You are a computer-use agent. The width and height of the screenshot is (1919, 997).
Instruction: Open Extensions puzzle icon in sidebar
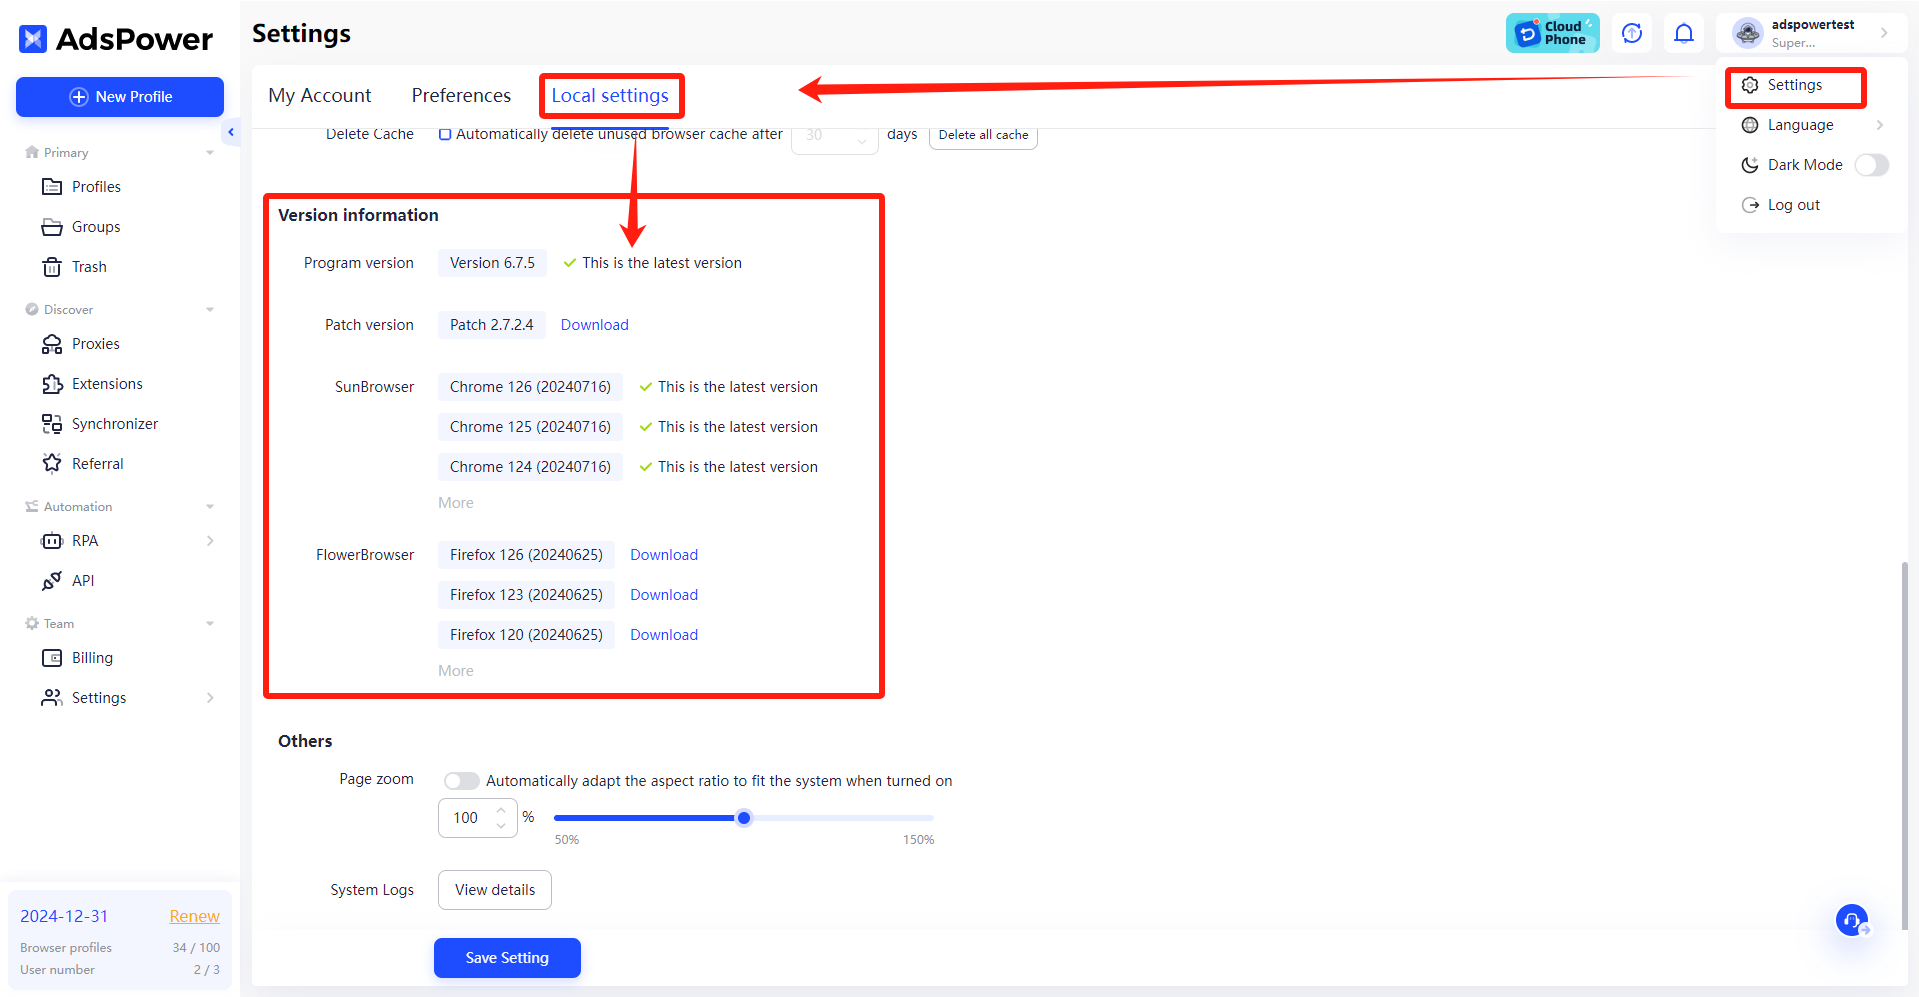pyautogui.click(x=52, y=384)
